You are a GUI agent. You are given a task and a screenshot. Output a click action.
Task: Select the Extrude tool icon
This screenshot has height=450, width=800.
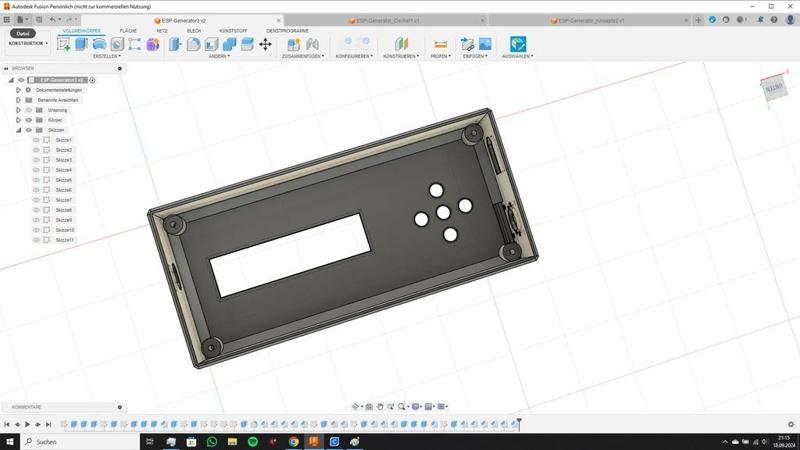tap(82, 44)
